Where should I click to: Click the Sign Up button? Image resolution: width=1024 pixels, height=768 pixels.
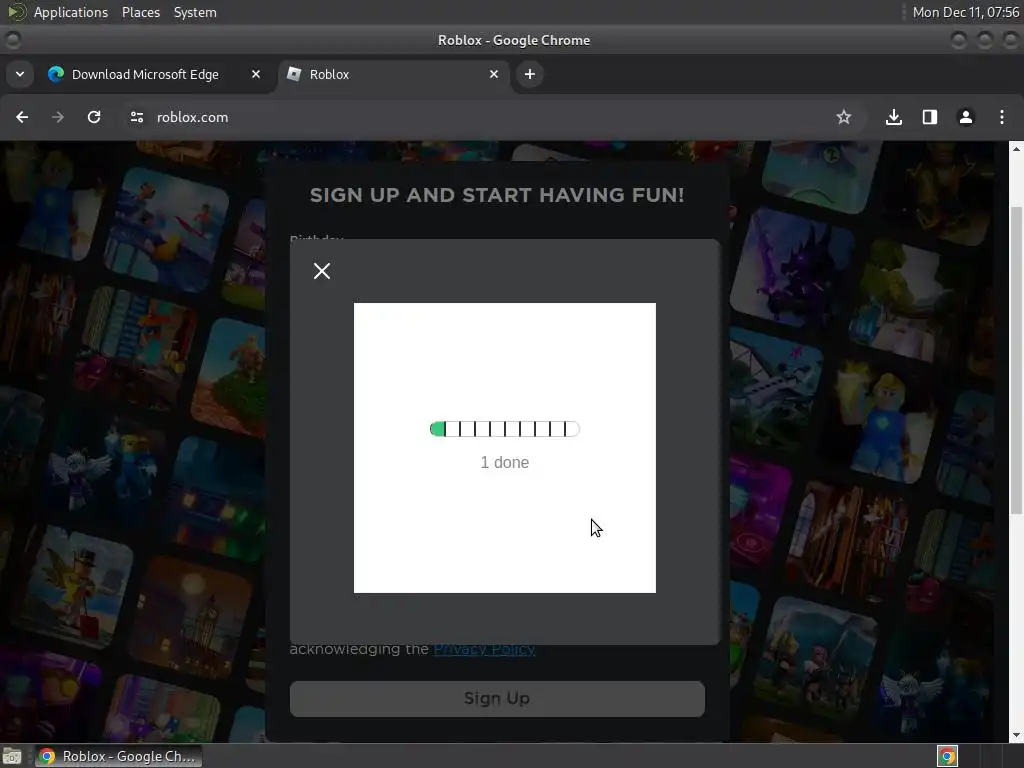(497, 698)
